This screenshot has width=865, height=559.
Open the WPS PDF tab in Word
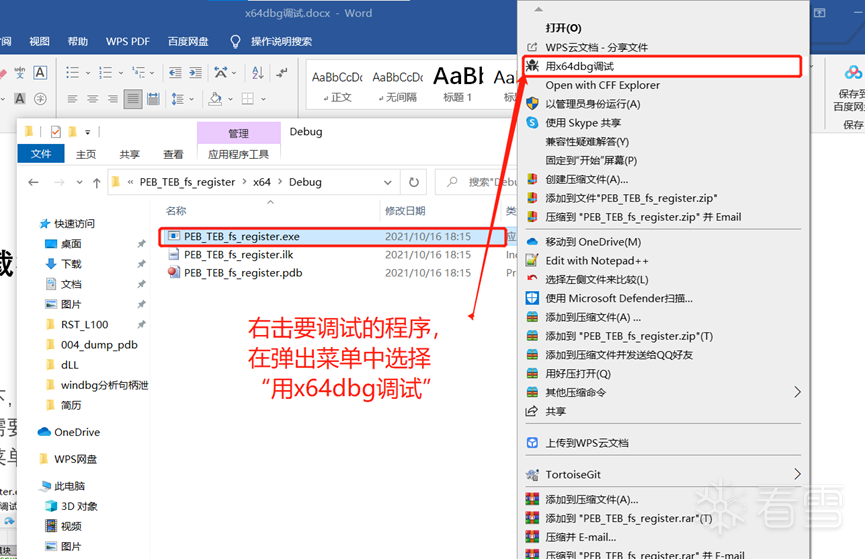click(127, 41)
